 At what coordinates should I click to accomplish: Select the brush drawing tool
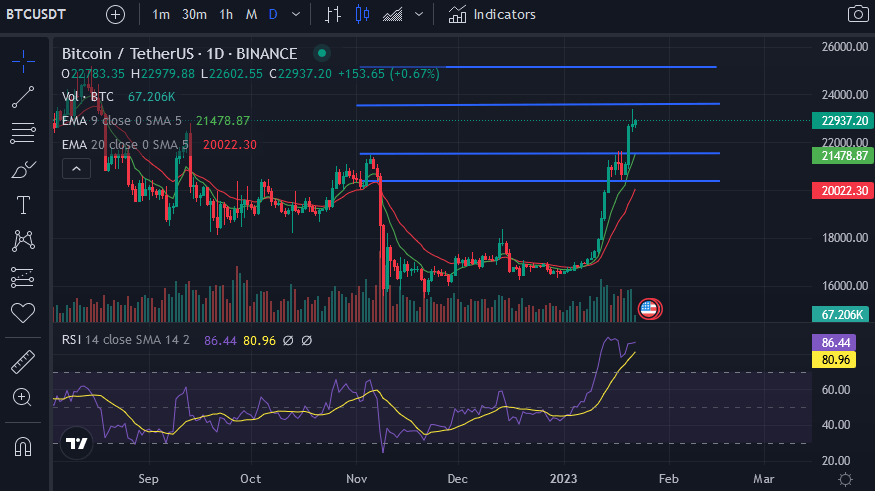coord(23,169)
